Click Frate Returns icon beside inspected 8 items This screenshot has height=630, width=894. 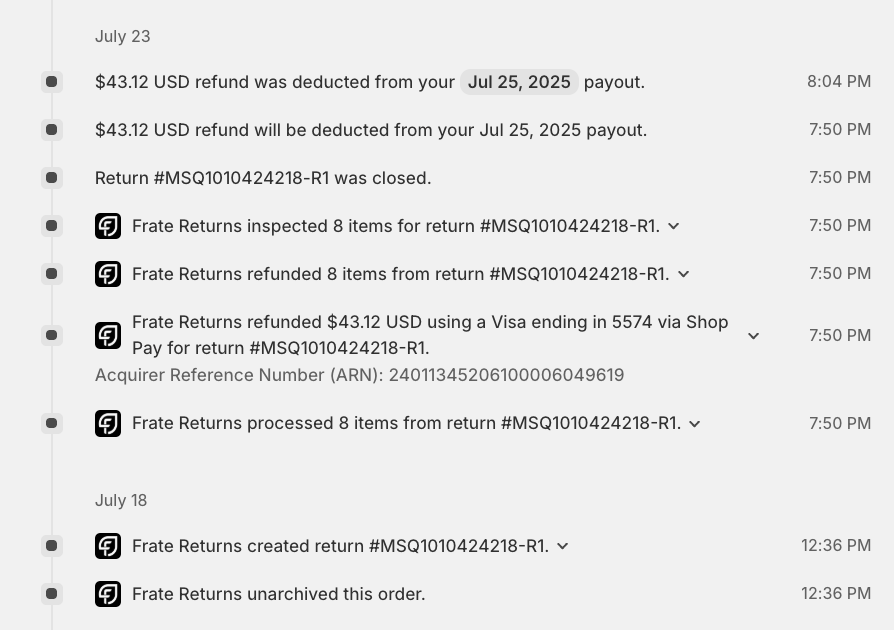click(x=108, y=226)
